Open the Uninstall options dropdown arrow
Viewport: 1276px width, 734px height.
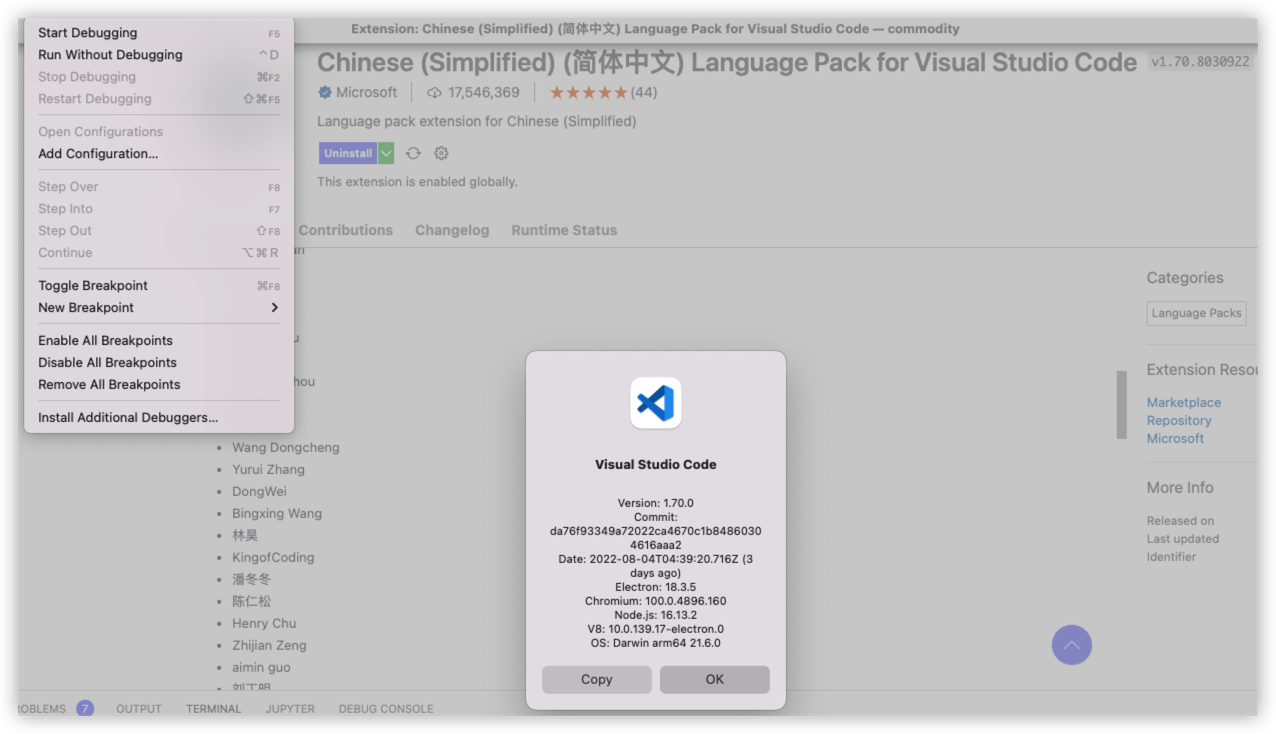tap(386, 153)
